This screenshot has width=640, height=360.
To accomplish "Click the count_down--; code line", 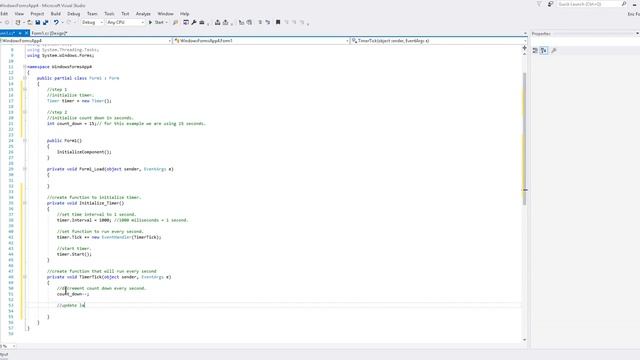I will 73,294.
